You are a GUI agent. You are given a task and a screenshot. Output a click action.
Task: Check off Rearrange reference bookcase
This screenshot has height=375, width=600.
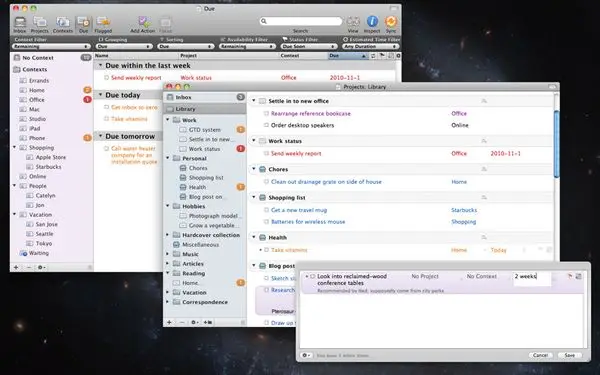point(266,114)
